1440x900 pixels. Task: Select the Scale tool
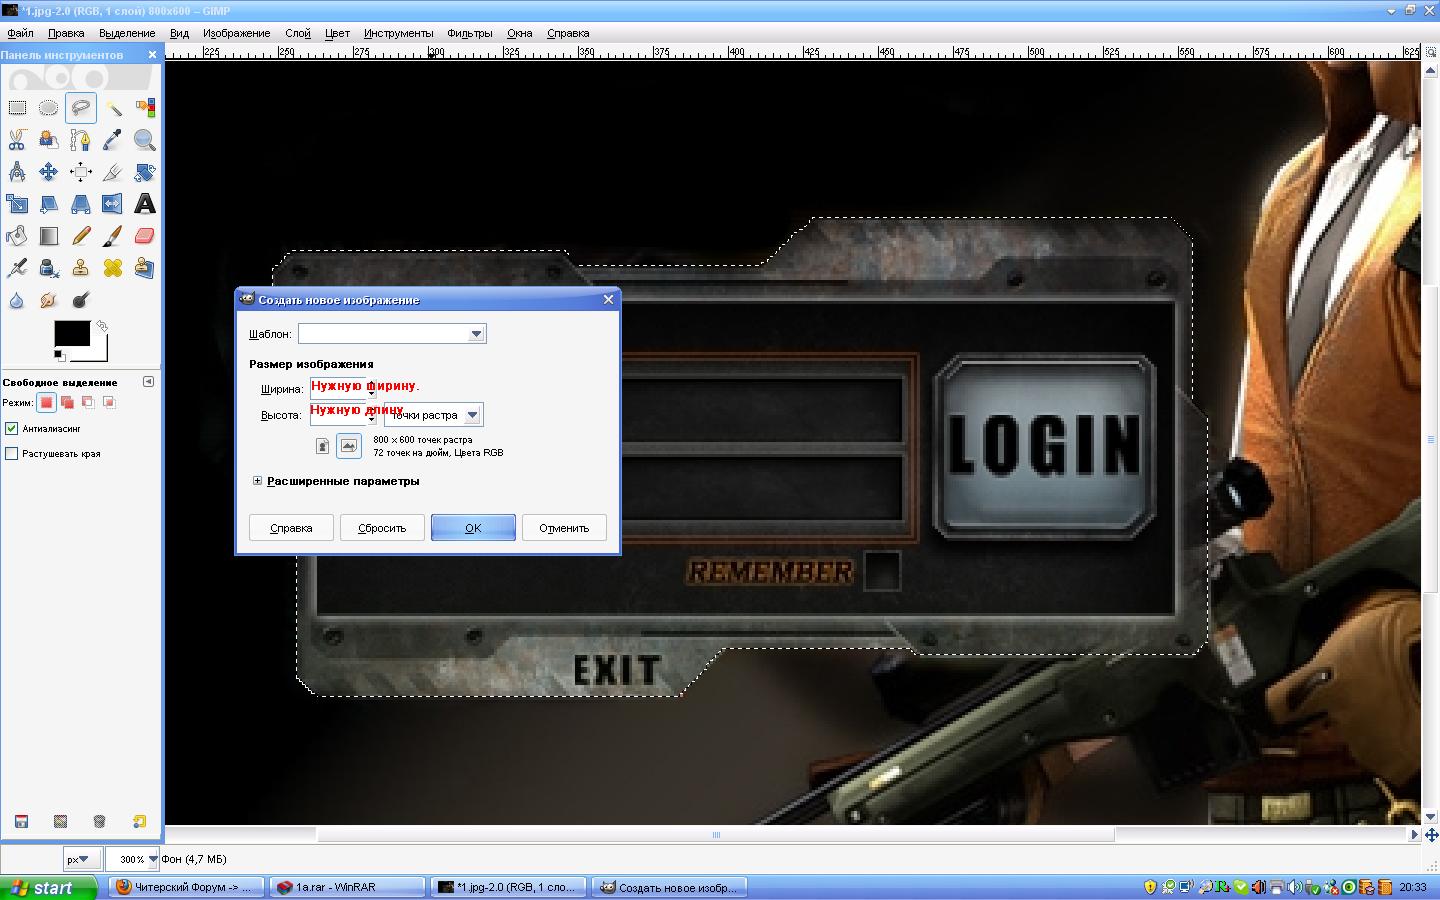(17, 204)
